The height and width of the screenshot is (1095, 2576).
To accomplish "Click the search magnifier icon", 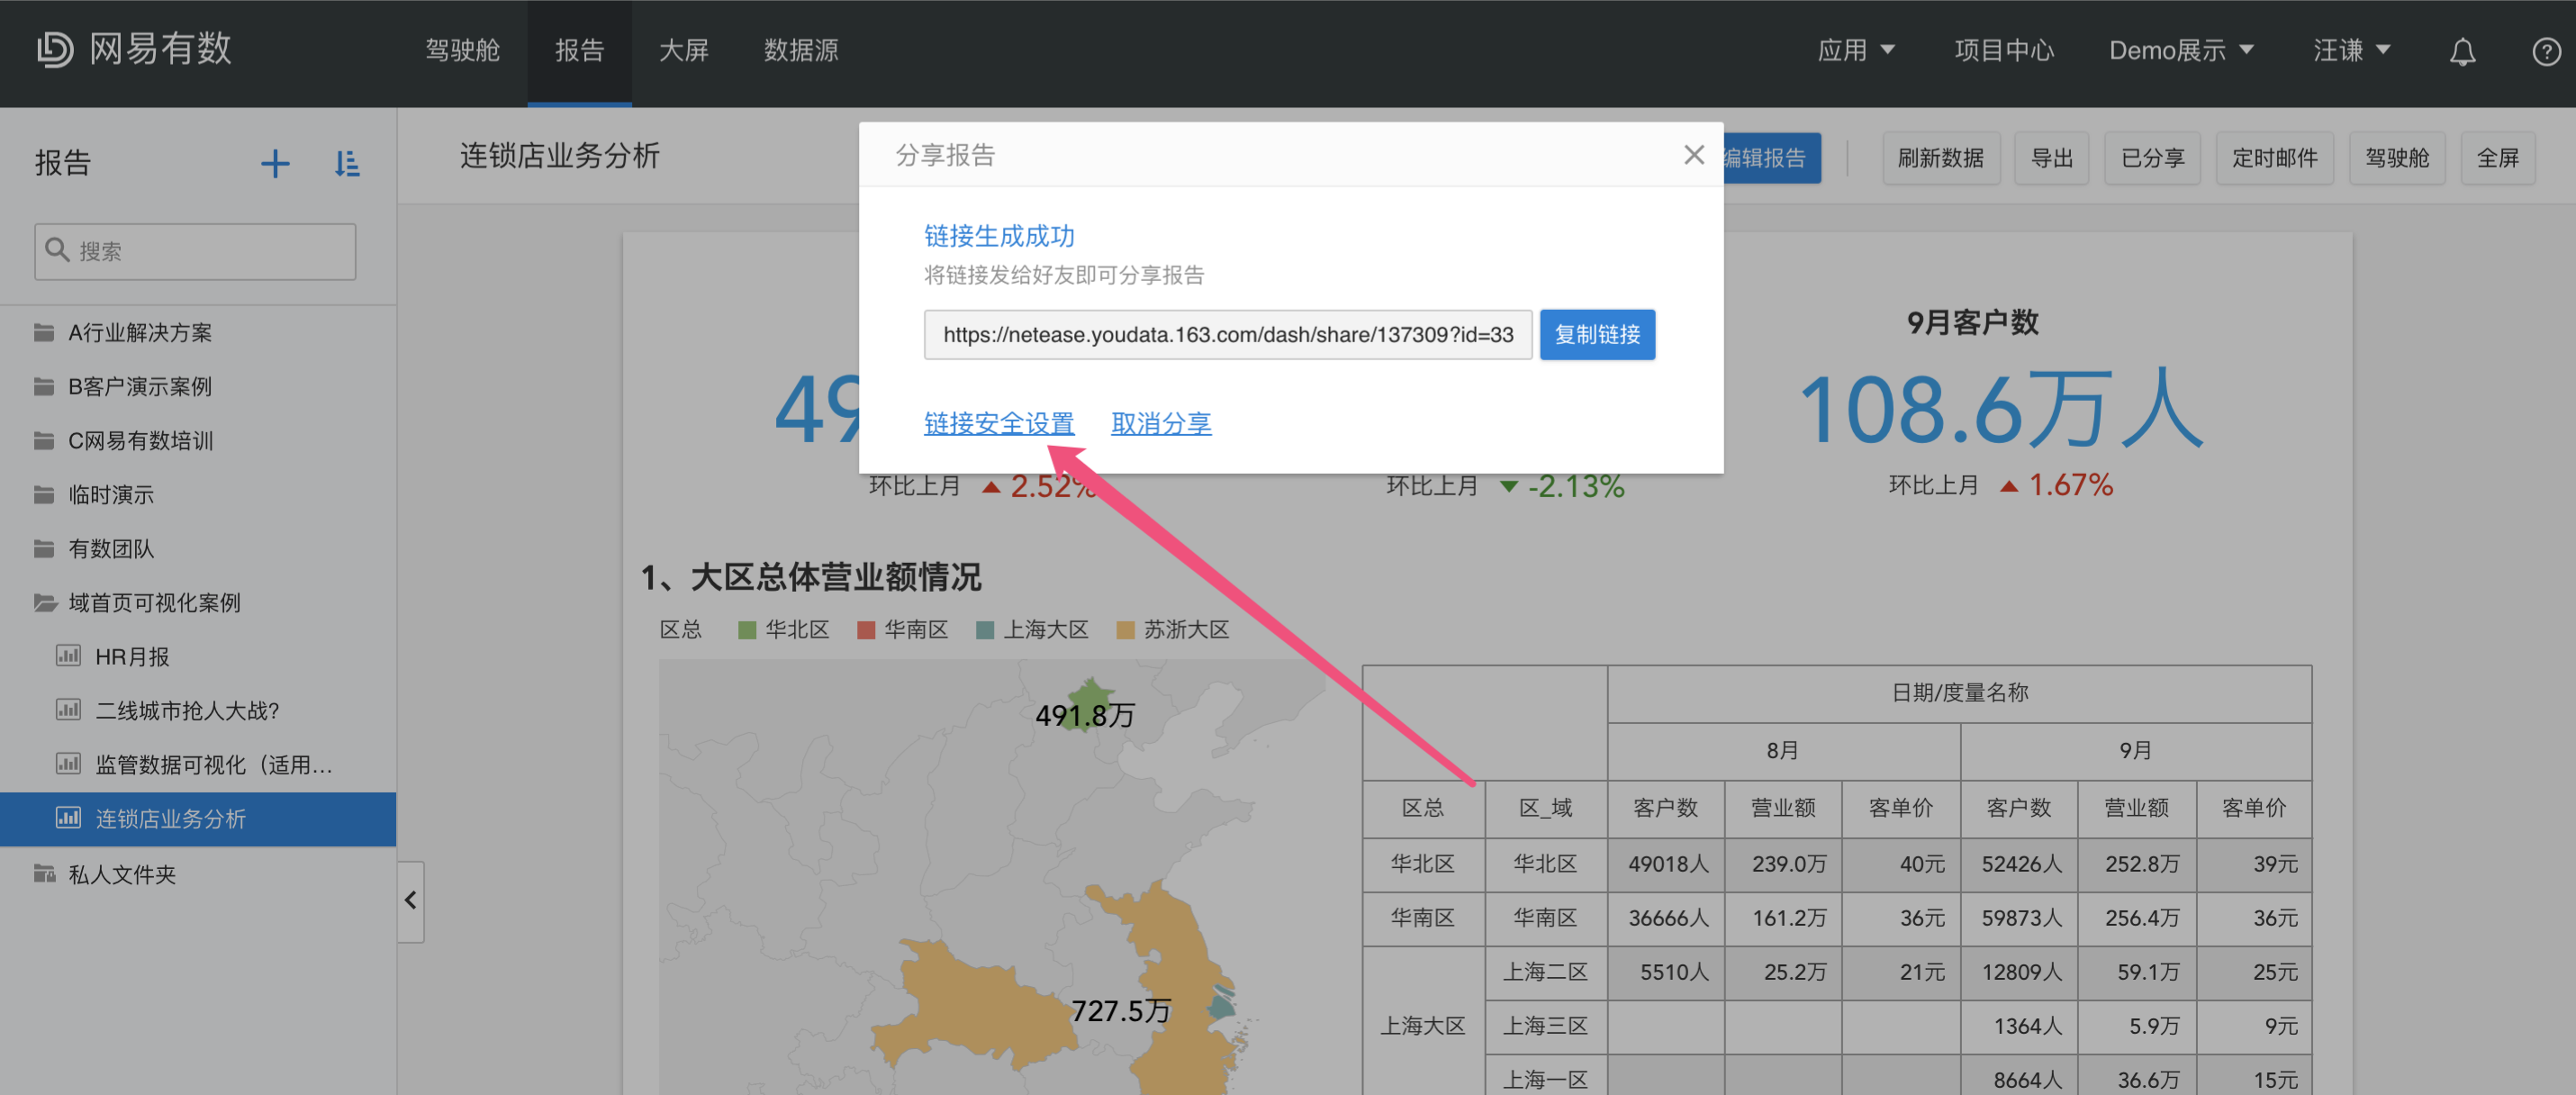I will pyautogui.click(x=57, y=250).
